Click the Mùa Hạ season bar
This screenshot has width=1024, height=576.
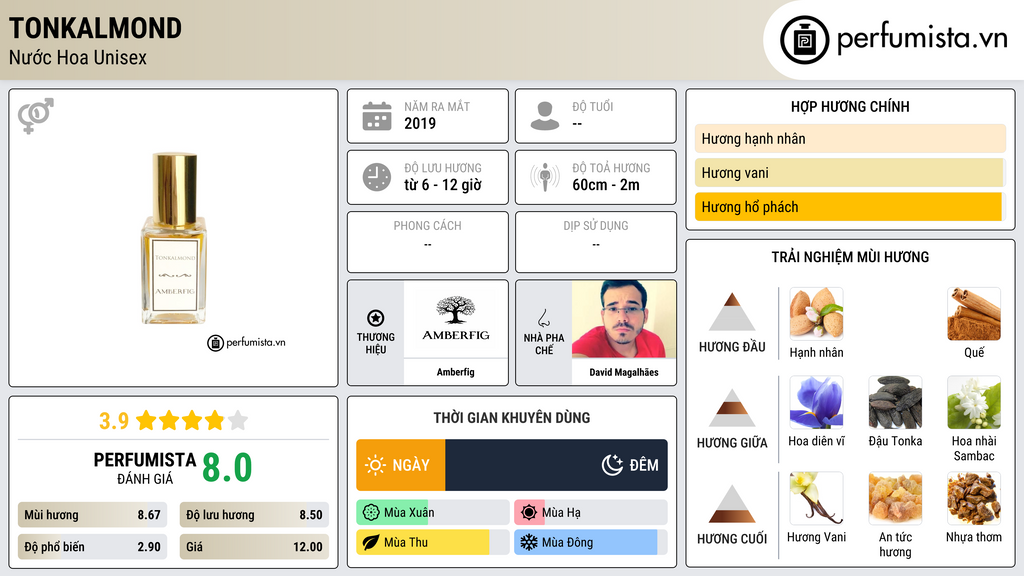click(x=591, y=512)
